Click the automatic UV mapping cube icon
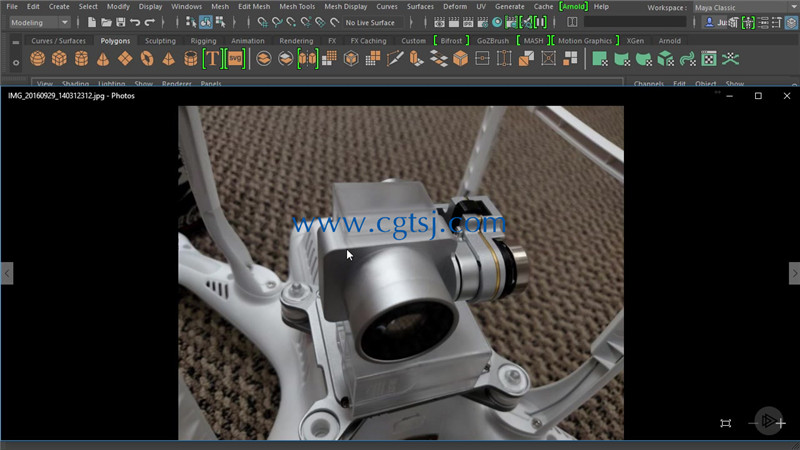Screen dimensions: 800x450 666,59
